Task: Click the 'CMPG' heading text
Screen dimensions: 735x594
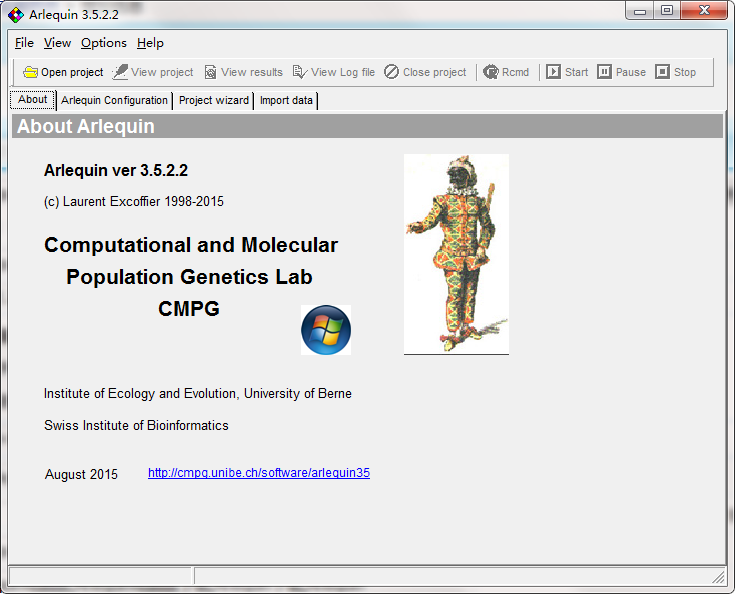Action: tap(189, 308)
